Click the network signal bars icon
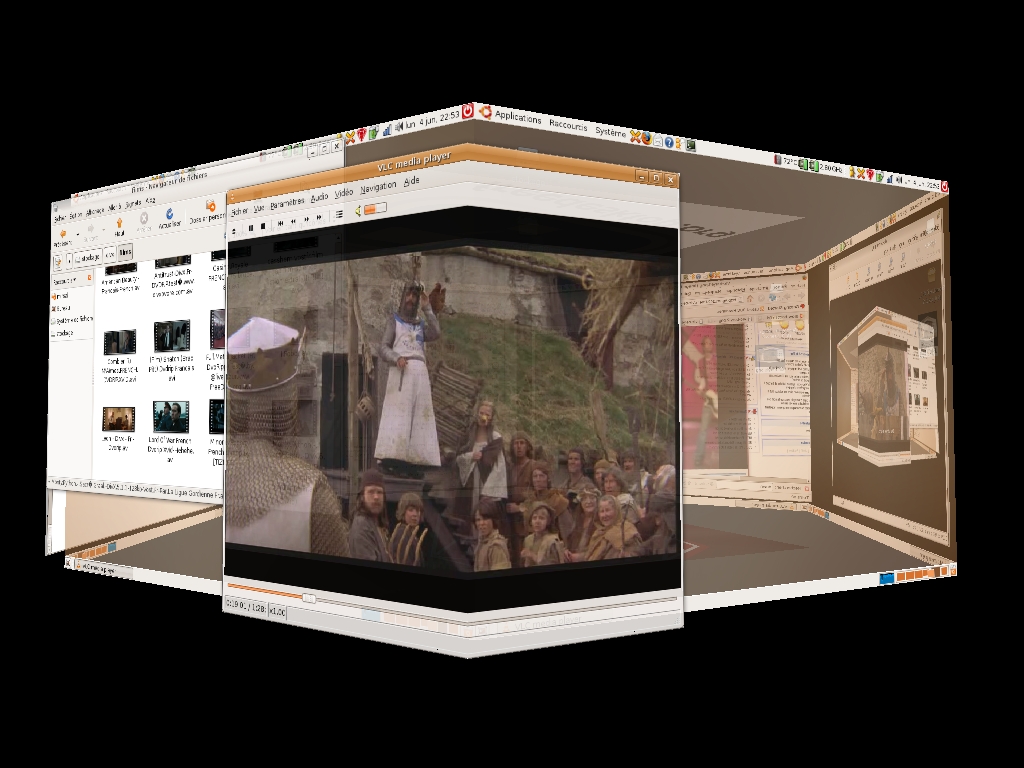Image resolution: width=1024 pixels, height=768 pixels. coord(387,129)
